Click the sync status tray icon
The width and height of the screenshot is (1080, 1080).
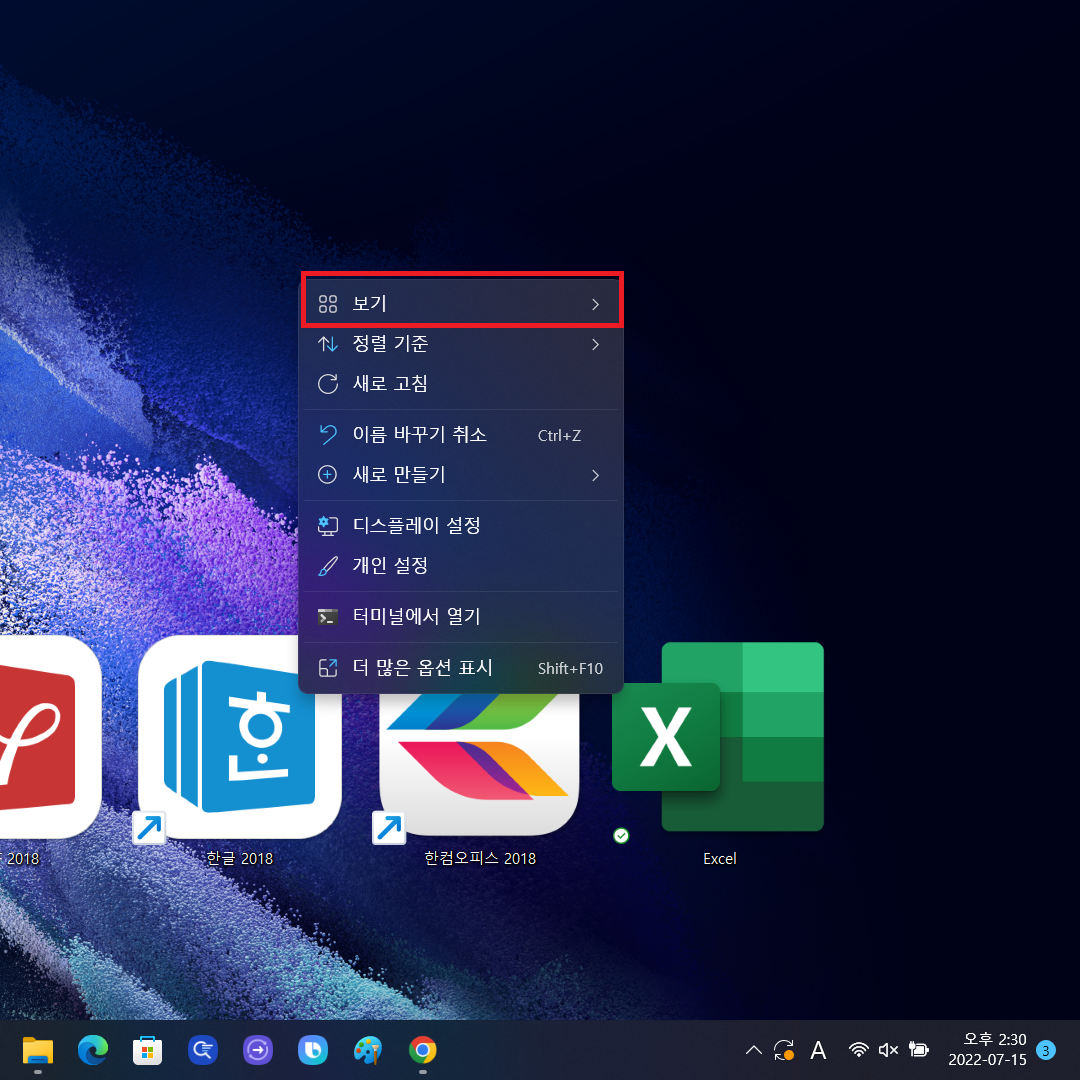(784, 1050)
